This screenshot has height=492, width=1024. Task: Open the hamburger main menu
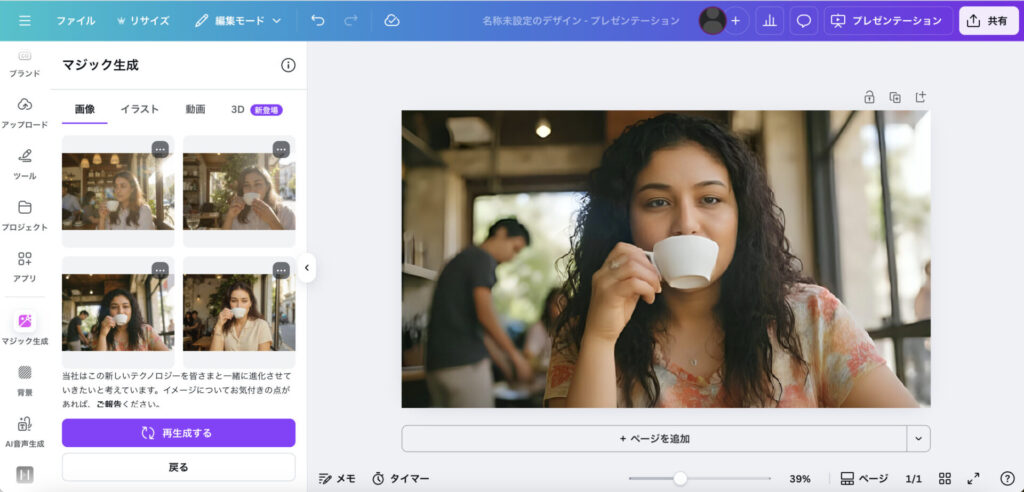tap(25, 20)
